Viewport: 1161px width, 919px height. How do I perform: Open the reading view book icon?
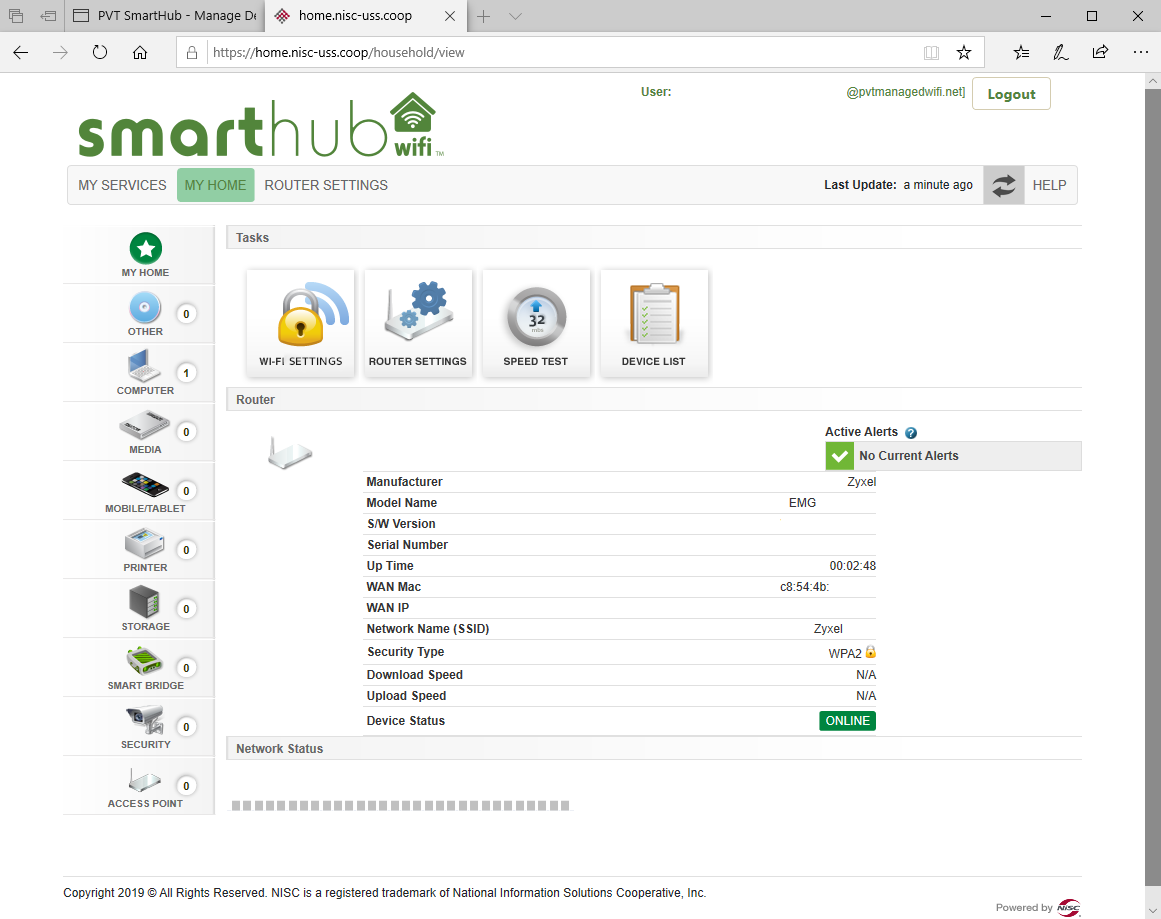(931, 53)
